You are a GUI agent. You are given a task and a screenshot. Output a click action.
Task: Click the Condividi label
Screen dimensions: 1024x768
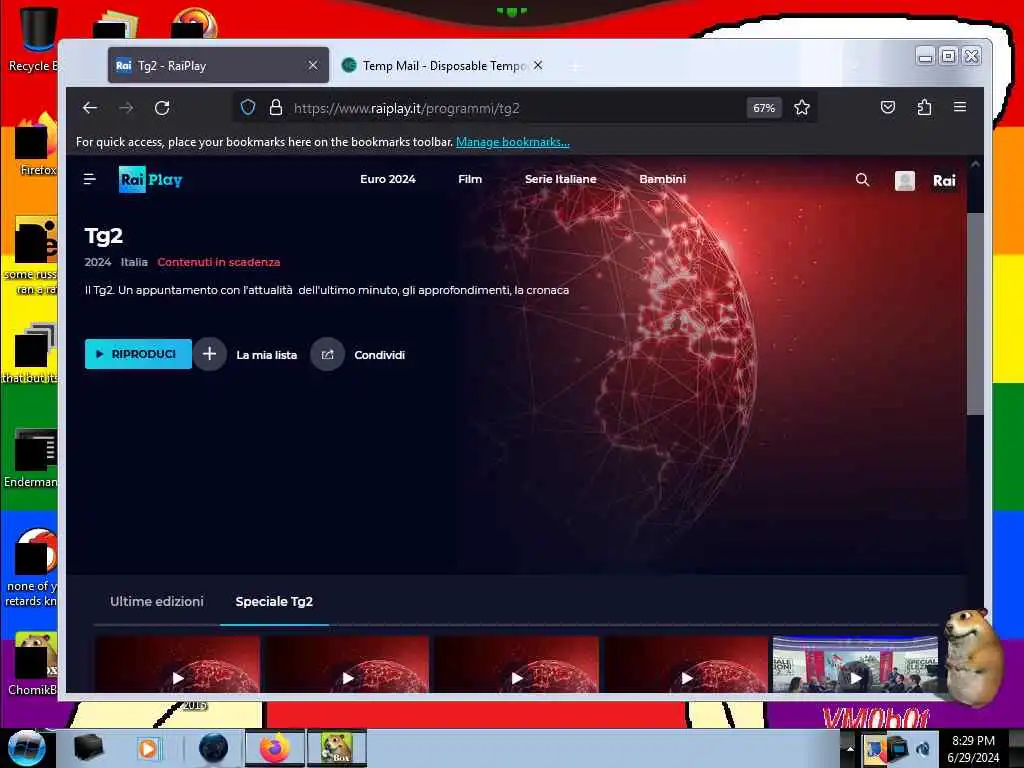point(379,355)
